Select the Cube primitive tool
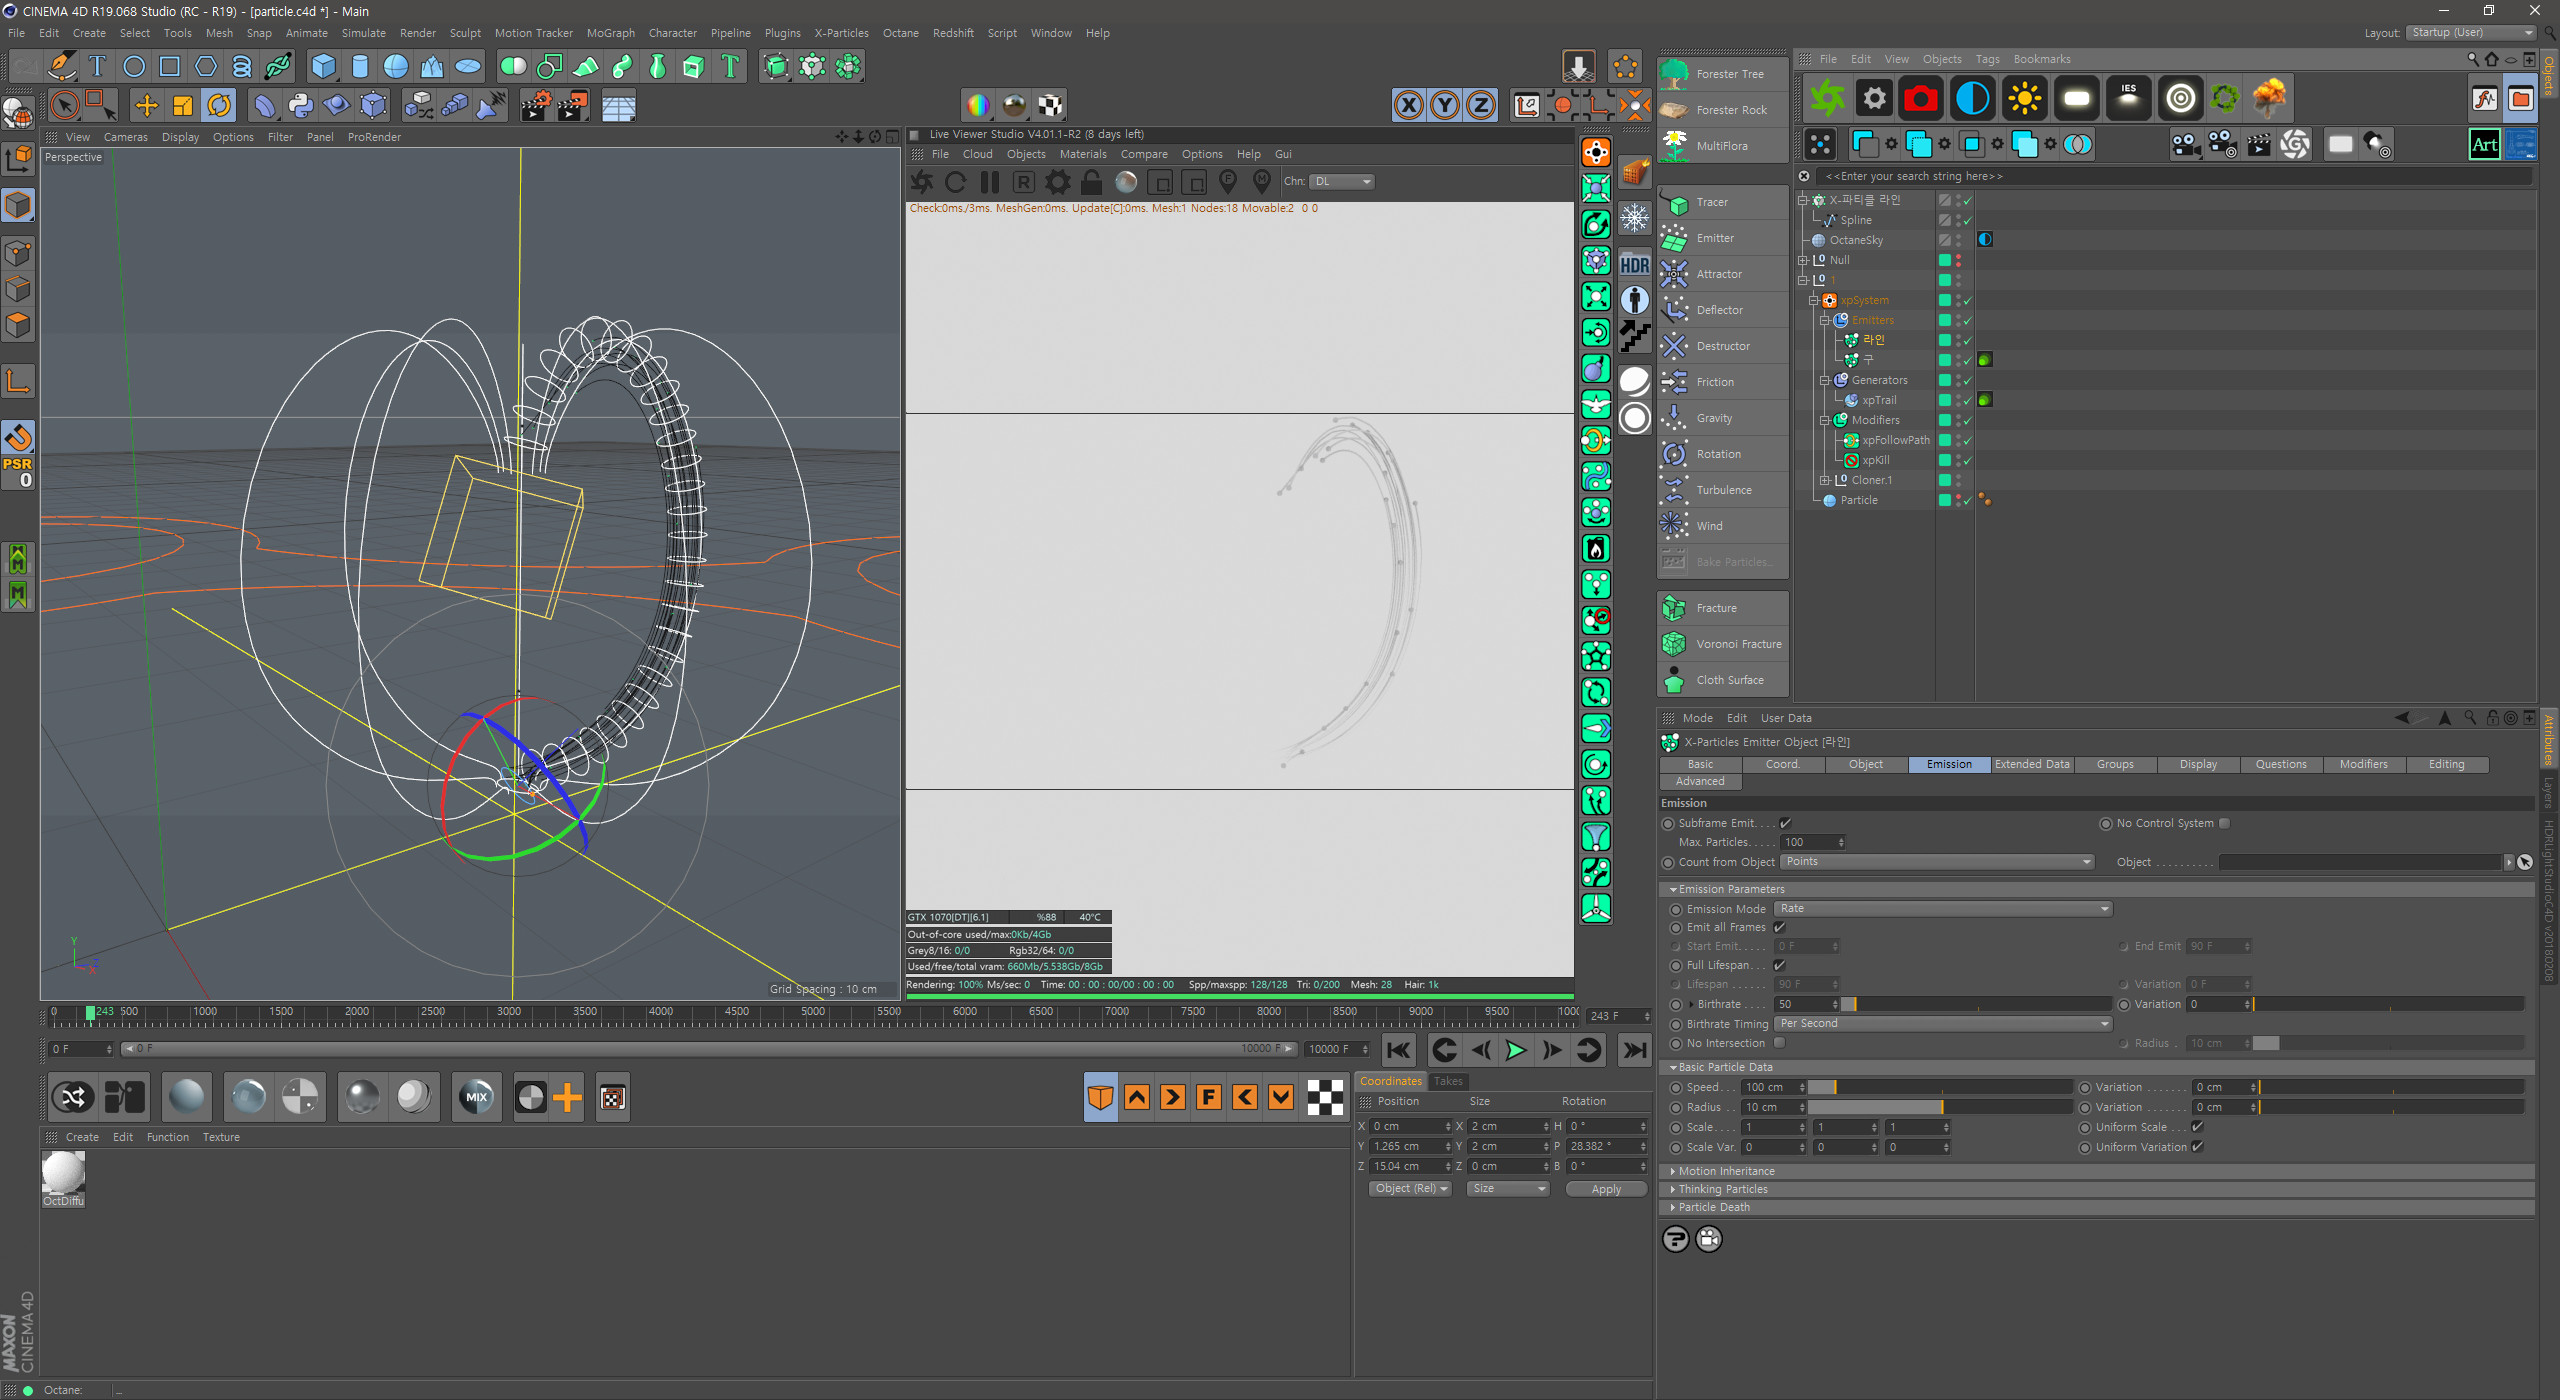 [323, 67]
